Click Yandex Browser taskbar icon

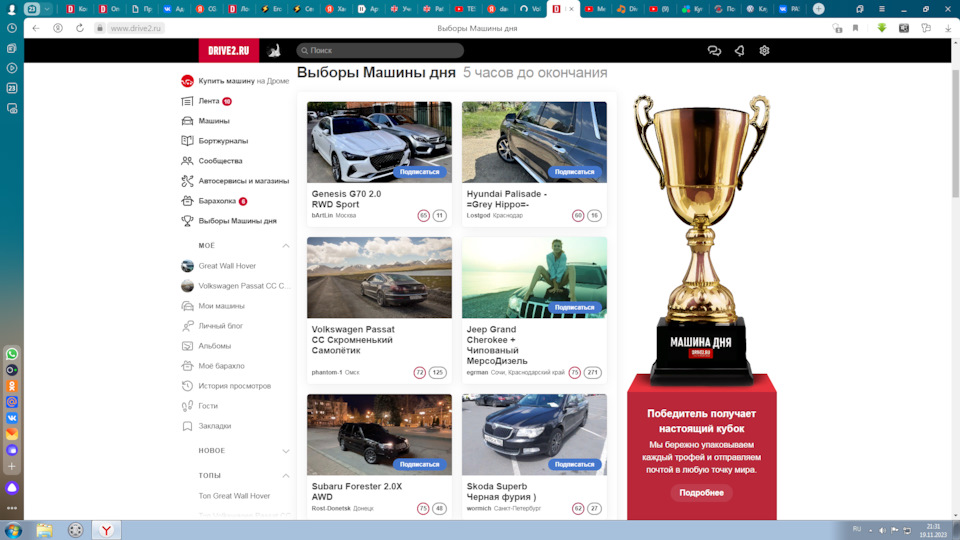(x=107, y=530)
